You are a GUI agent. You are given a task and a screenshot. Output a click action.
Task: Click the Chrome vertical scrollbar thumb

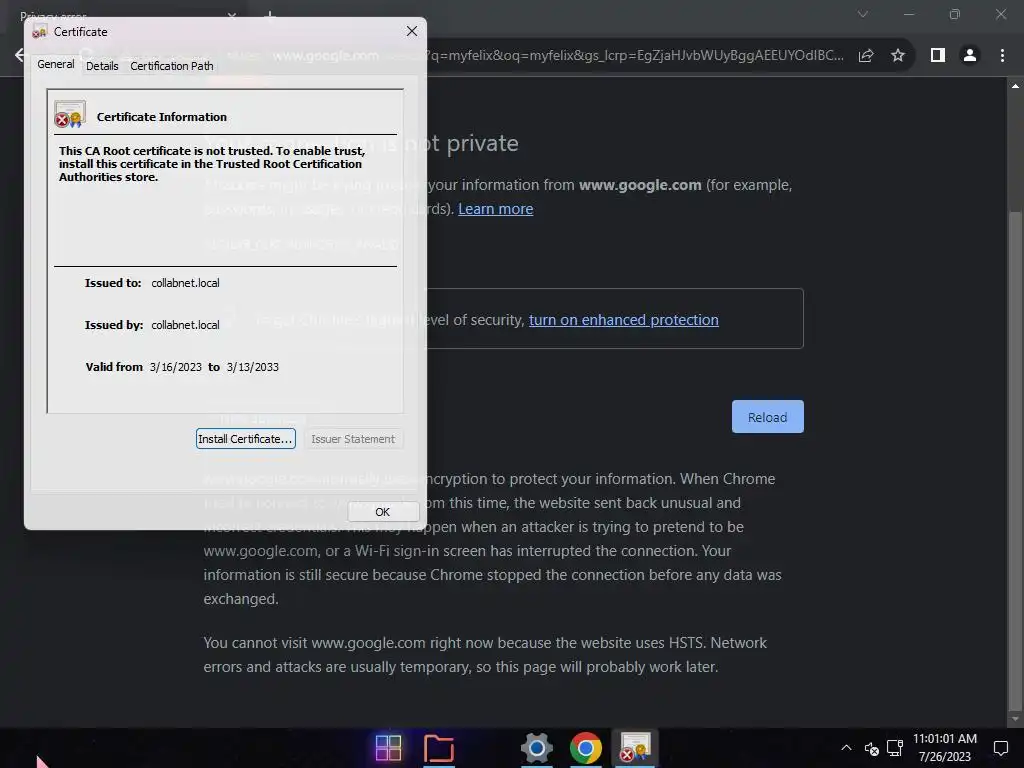[x=1015, y=460]
